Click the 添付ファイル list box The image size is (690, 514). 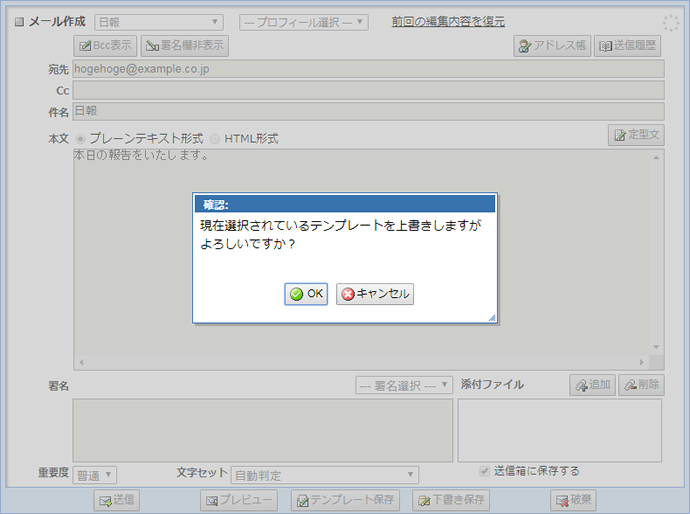[560, 430]
